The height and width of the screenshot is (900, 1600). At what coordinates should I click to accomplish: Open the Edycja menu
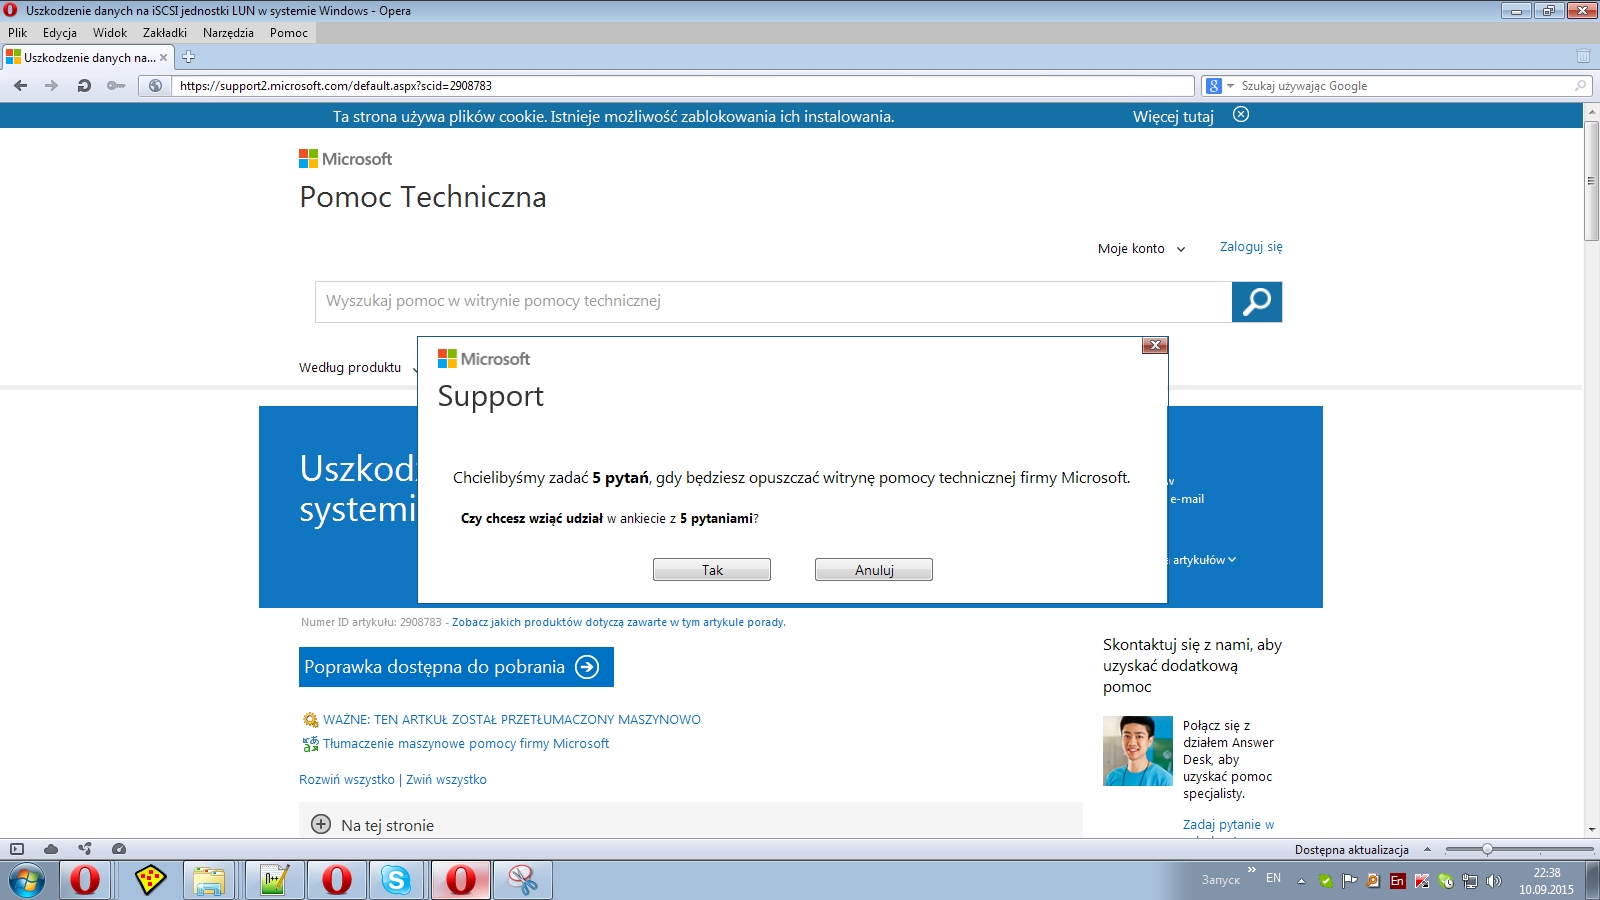pyautogui.click(x=60, y=33)
